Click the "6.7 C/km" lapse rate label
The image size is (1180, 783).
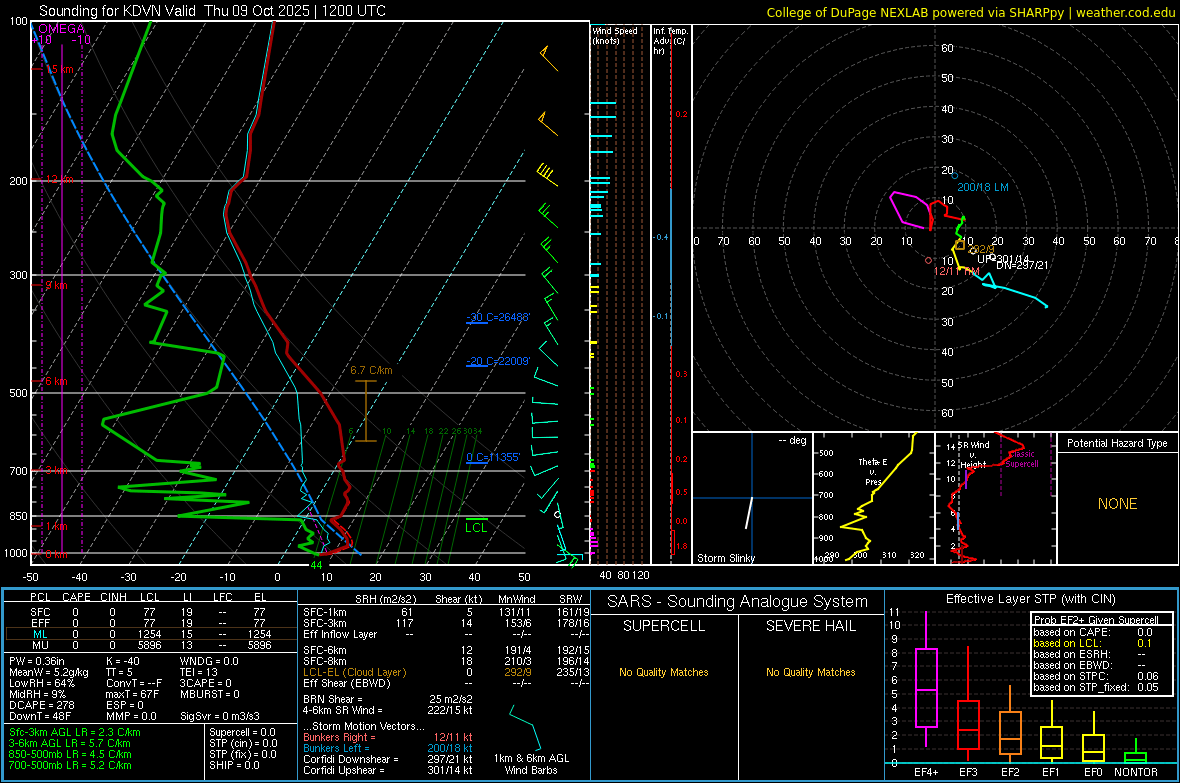tap(371, 370)
